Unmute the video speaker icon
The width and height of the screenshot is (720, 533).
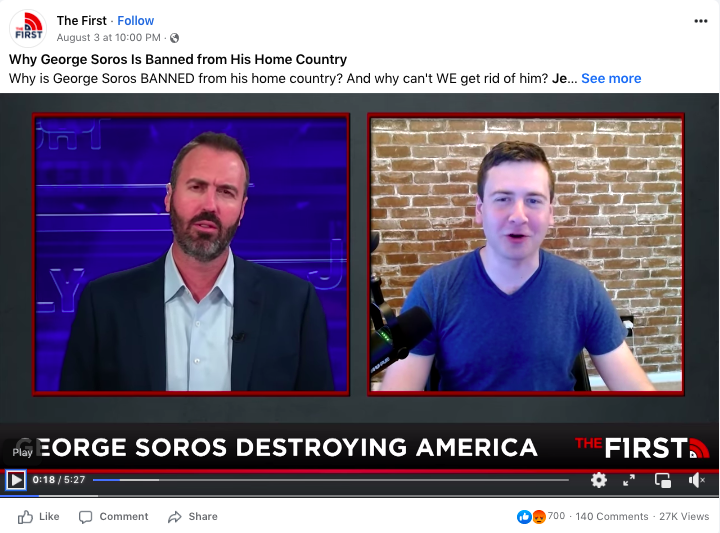coord(697,480)
